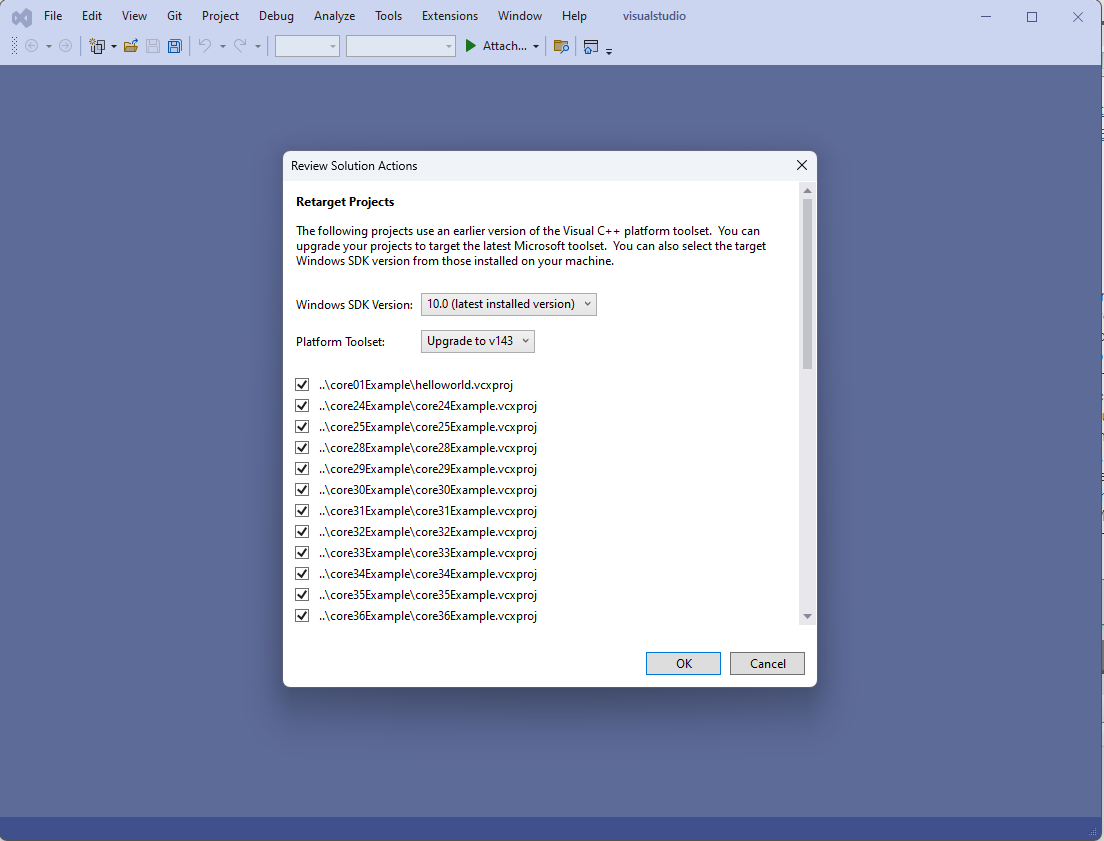This screenshot has height=841, width=1104.
Task: Click the New Project toolbar icon
Action: tap(97, 46)
